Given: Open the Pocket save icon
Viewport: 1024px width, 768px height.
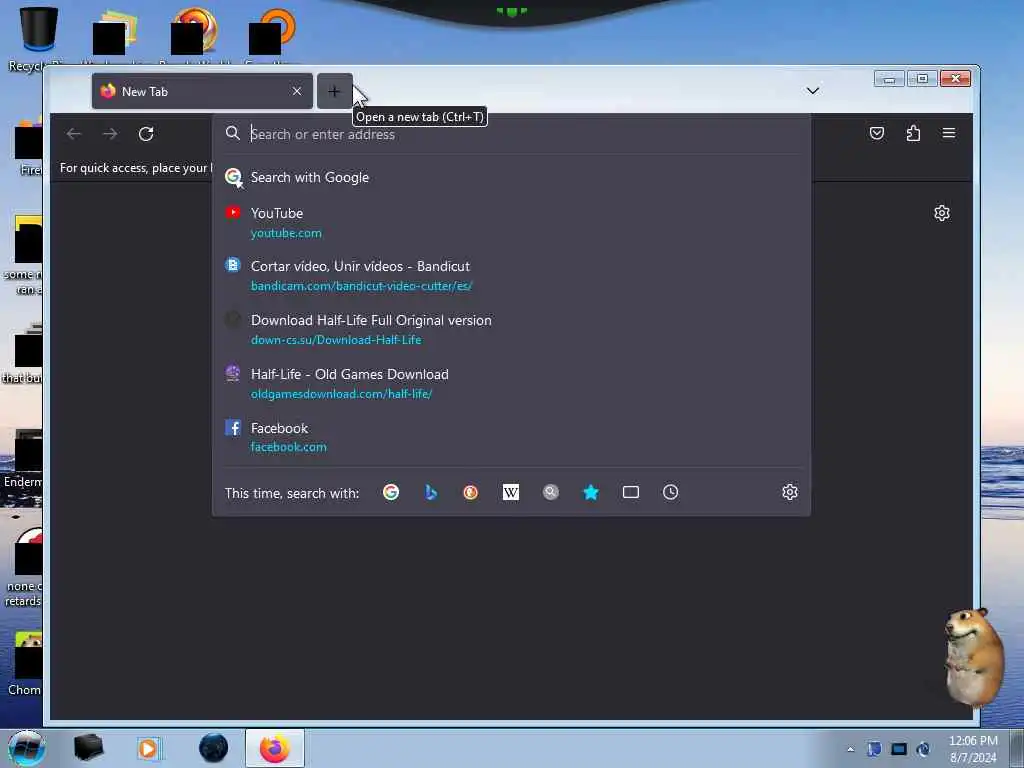Looking at the screenshot, I should [x=877, y=133].
